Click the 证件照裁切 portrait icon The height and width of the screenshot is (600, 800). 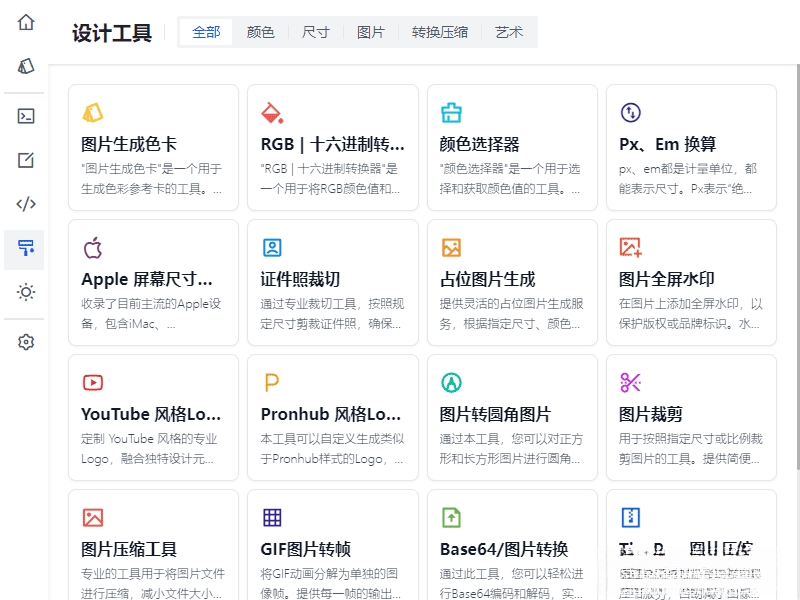tap(272, 248)
